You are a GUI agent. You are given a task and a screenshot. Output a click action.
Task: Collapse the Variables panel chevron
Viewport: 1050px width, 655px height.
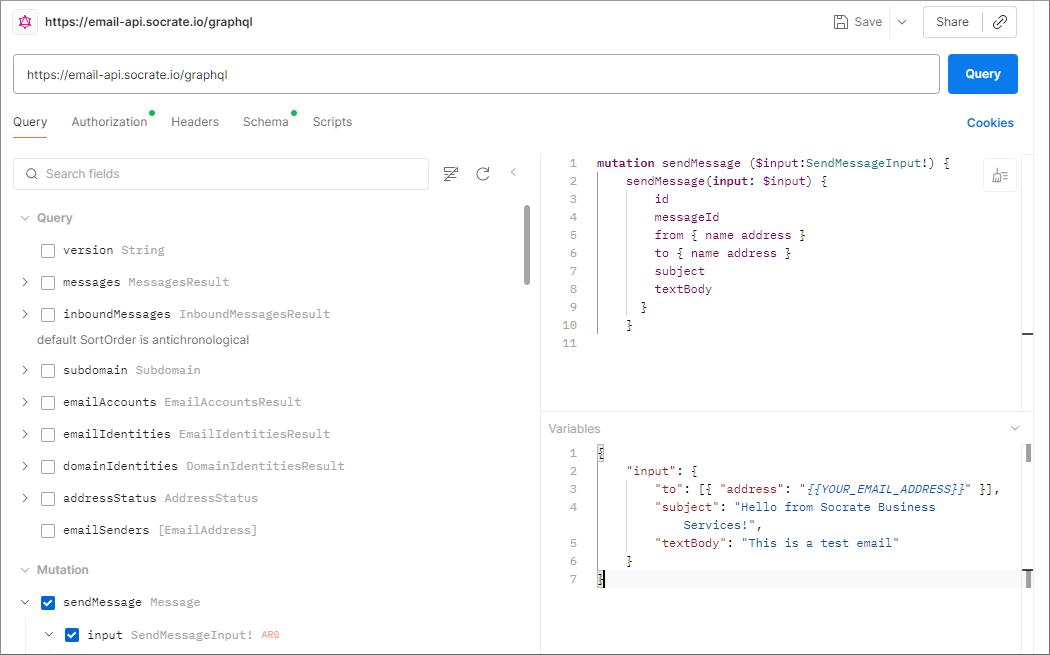1016,427
